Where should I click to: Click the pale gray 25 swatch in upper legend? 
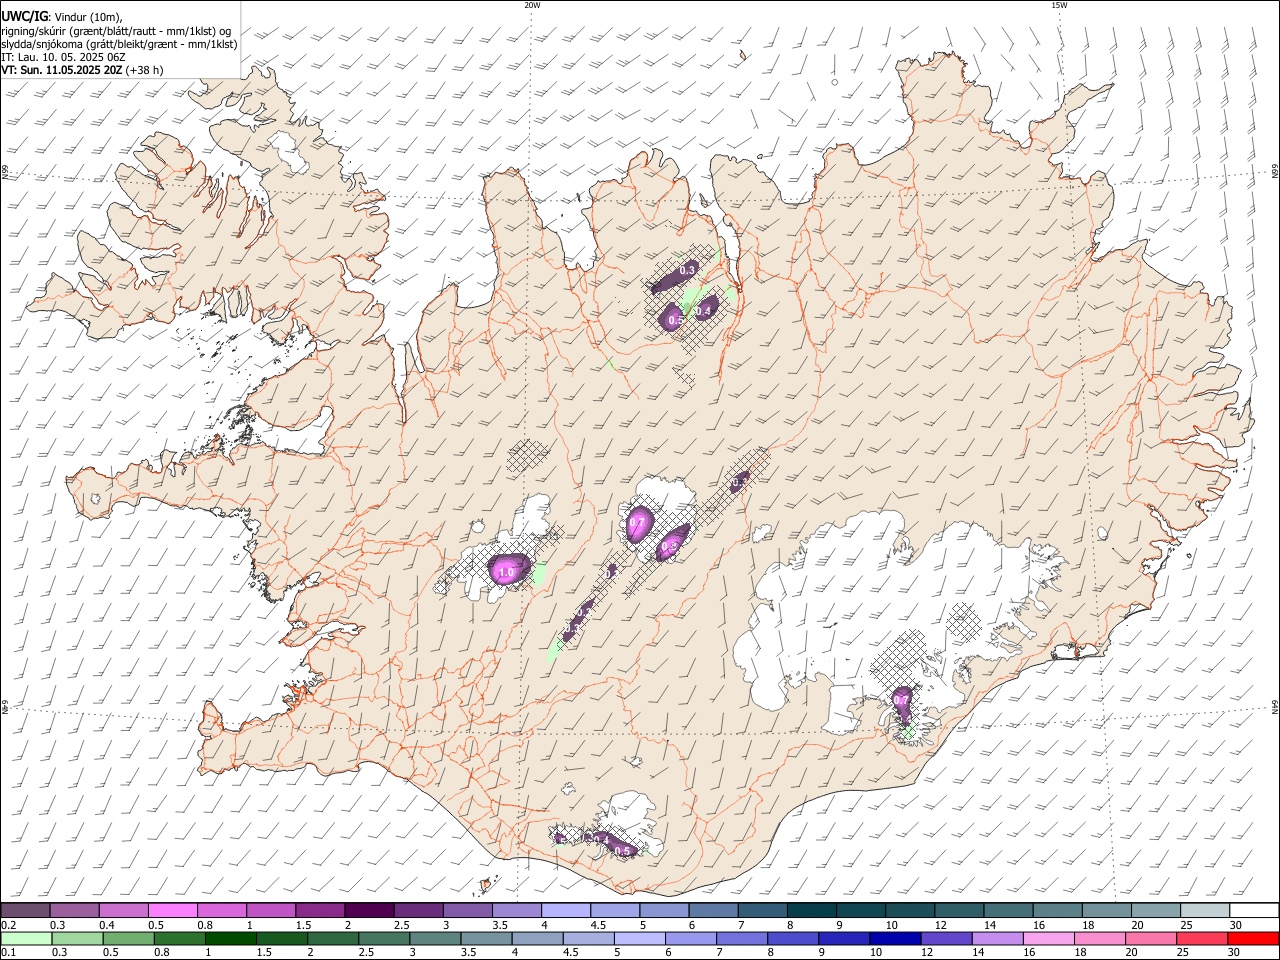click(1204, 910)
